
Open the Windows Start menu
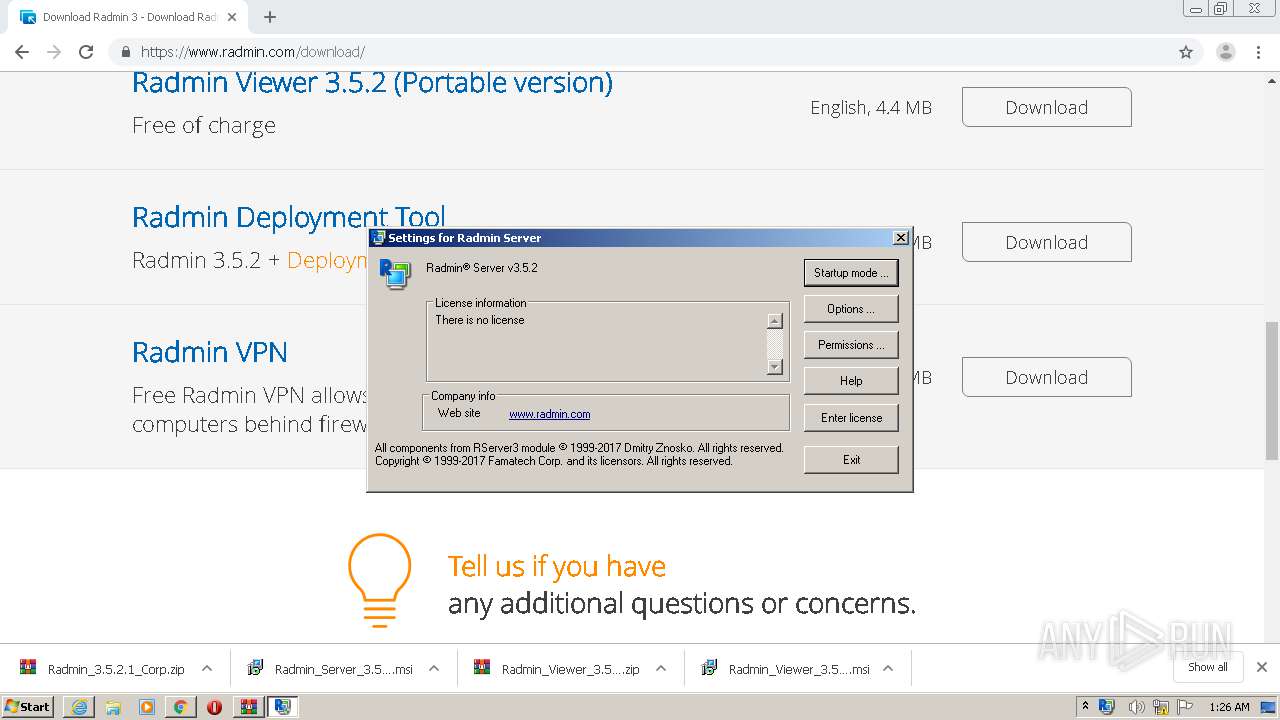point(28,706)
